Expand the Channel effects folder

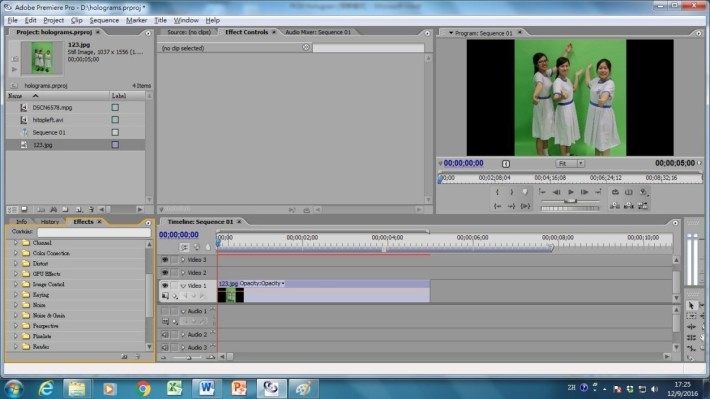(x=15, y=243)
